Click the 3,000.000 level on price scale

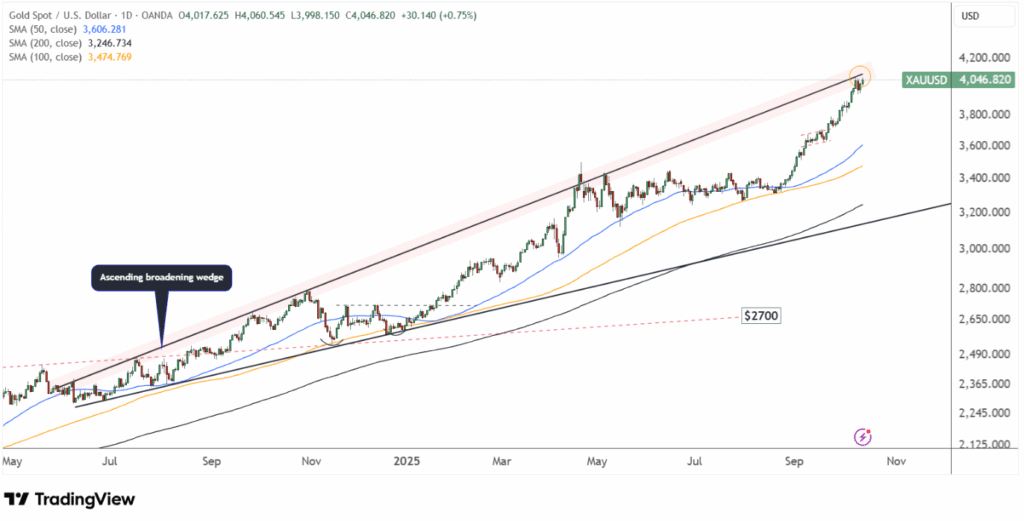click(x=980, y=248)
